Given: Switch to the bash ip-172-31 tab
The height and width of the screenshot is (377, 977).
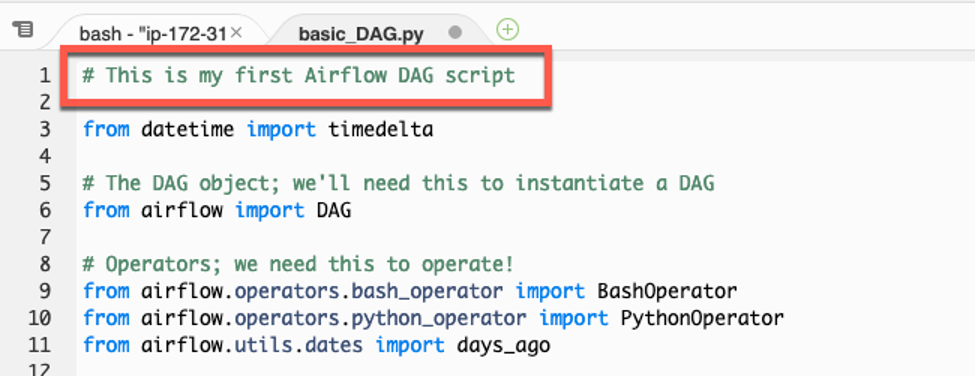Looking at the screenshot, I should tap(152, 34).
